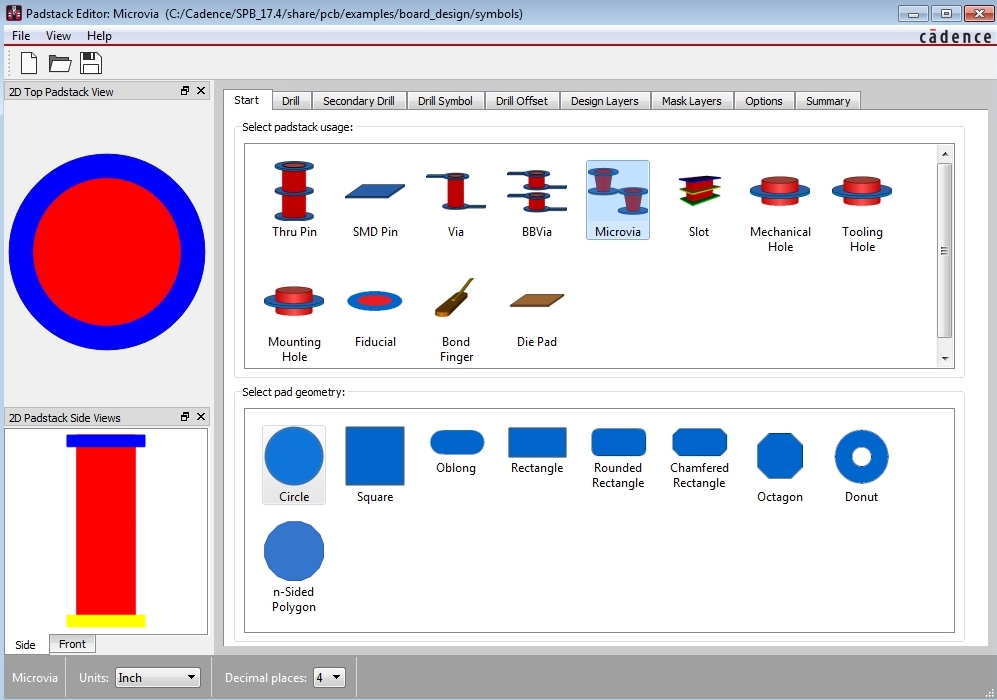This screenshot has width=997, height=700.
Task: Click the Open folder toolbar icon
Action: coord(60,64)
